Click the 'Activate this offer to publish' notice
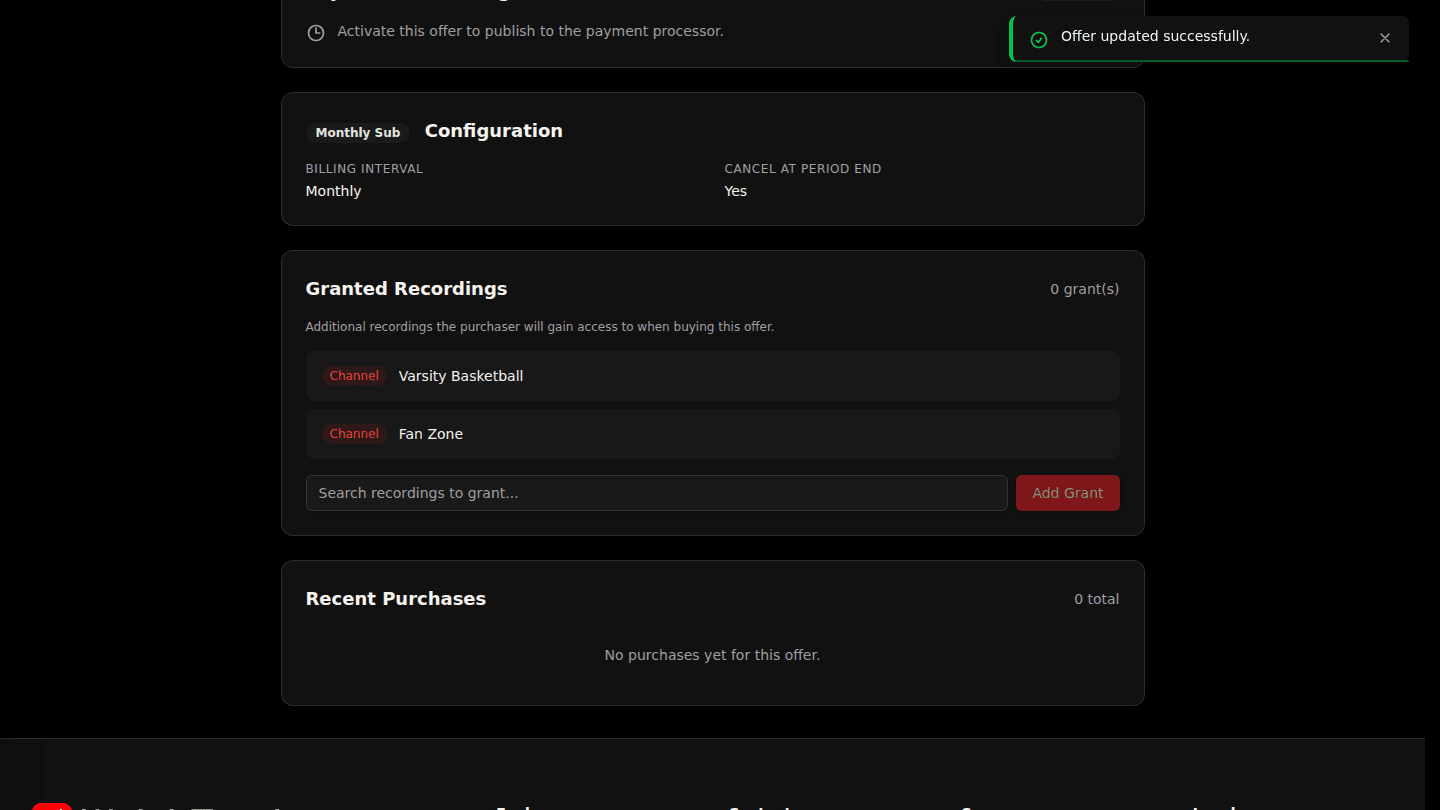The height and width of the screenshot is (810, 1440). click(x=530, y=31)
